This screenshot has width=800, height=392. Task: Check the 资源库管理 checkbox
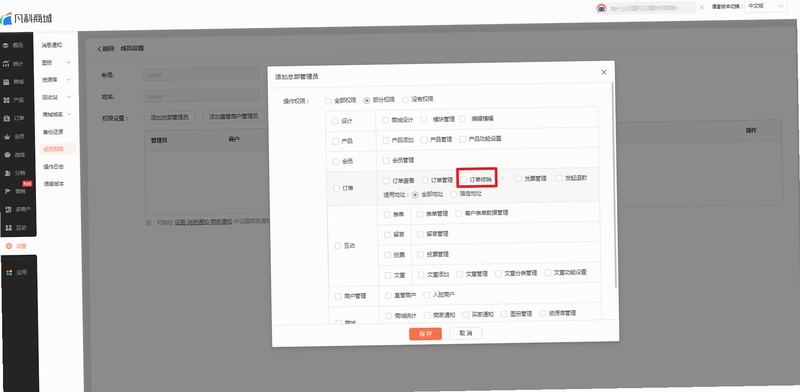(543, 313)
